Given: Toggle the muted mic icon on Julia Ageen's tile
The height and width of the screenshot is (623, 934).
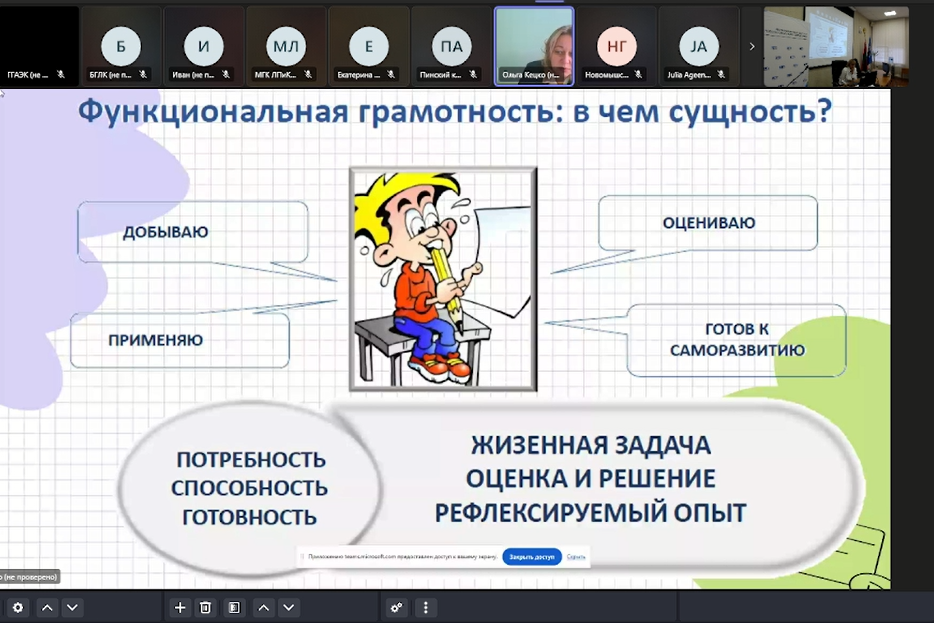Looking at the screenshot, I should tap(720, 74).
